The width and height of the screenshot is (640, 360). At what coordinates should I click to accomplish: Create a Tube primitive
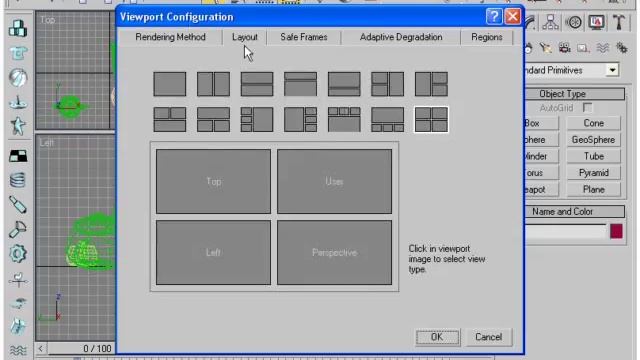(x=593, y=156)
